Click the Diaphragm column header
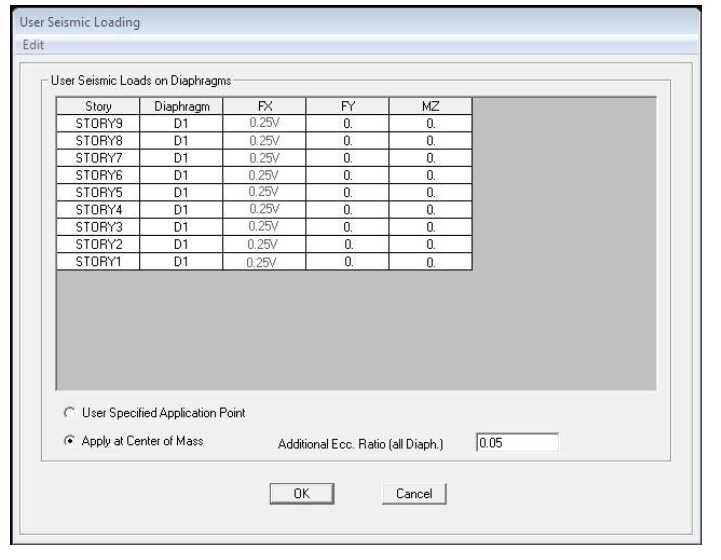This screenshot has height=560, width=721. [181, 106]
